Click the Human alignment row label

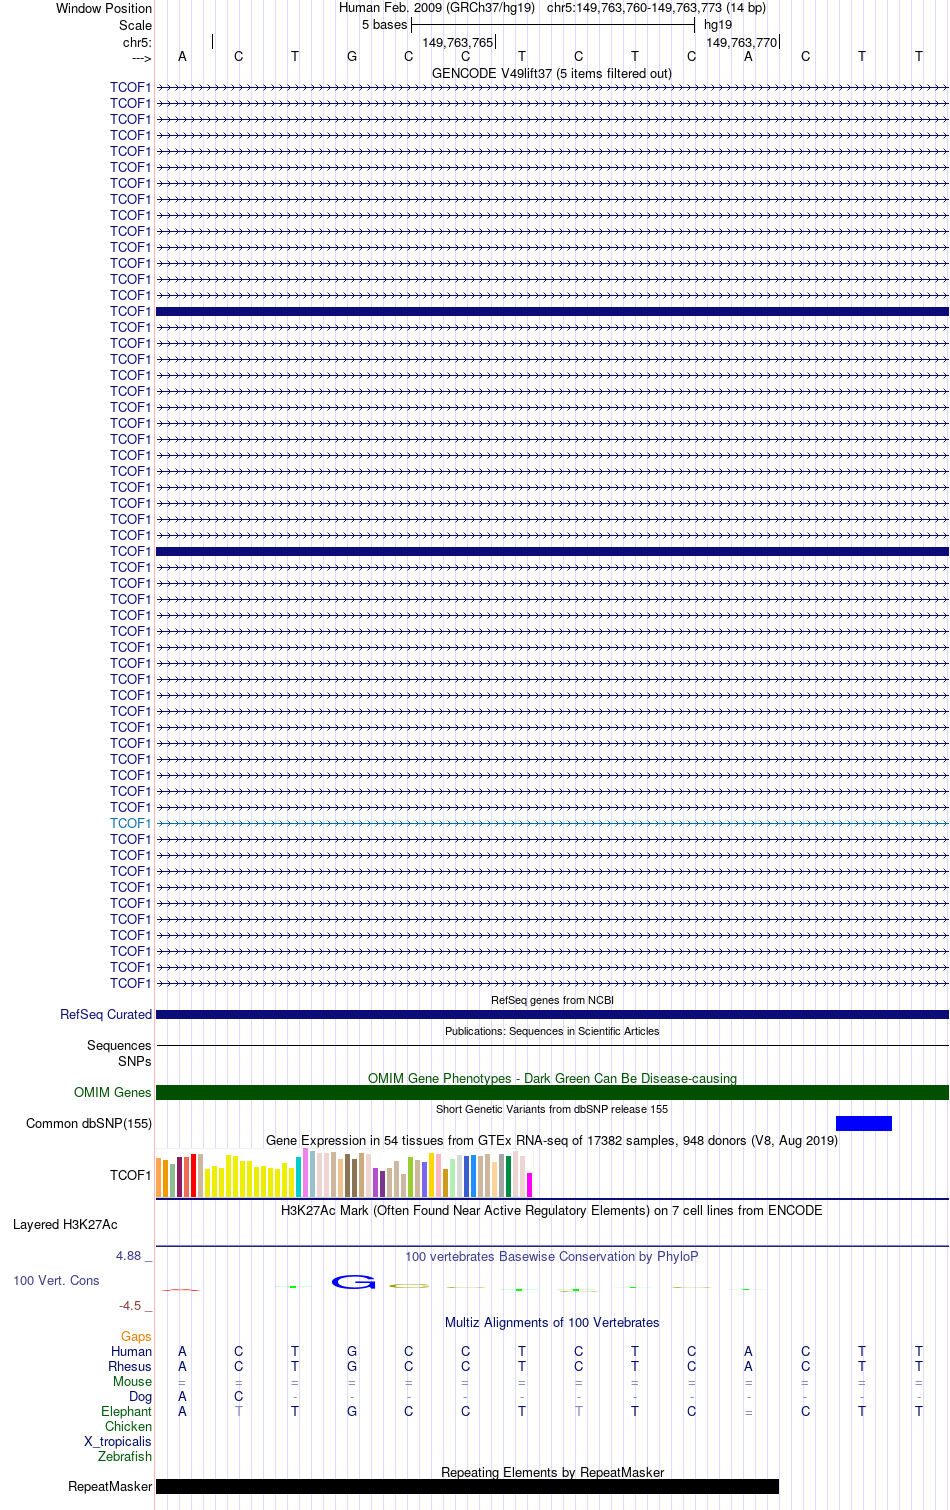[132, 1351]
